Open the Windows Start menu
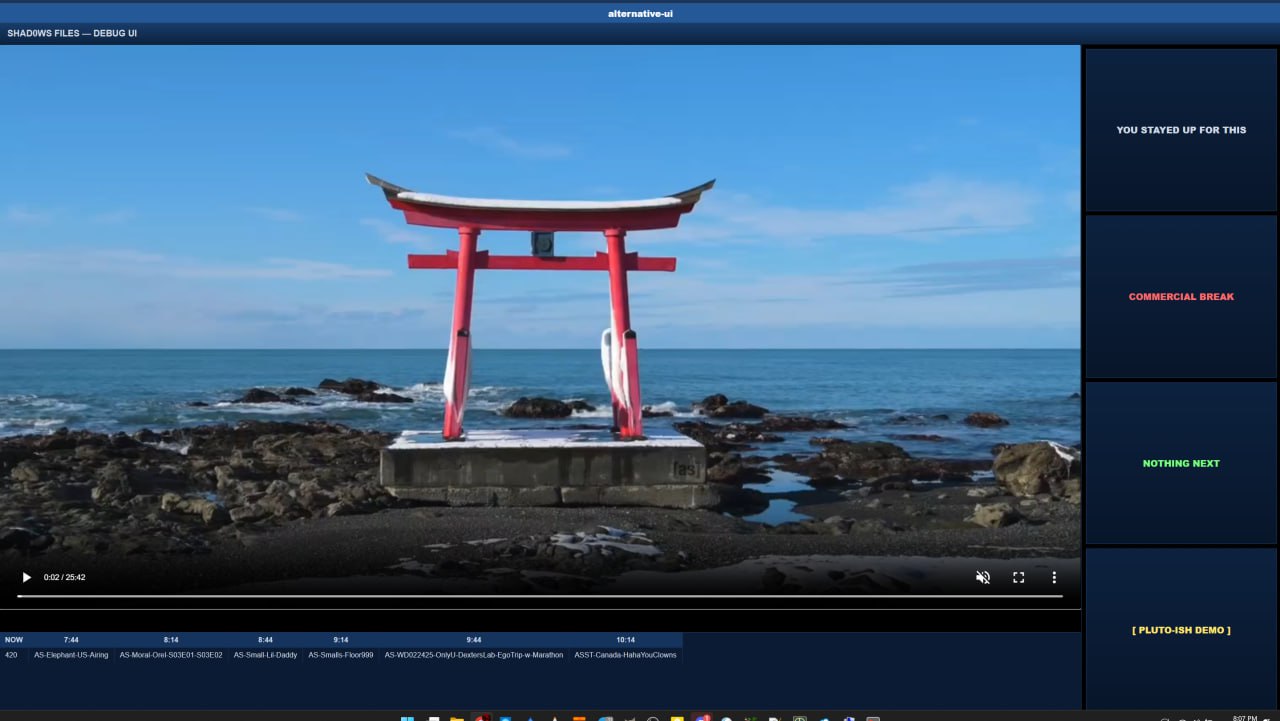1280x721 pixels. (x=407, y=718)
